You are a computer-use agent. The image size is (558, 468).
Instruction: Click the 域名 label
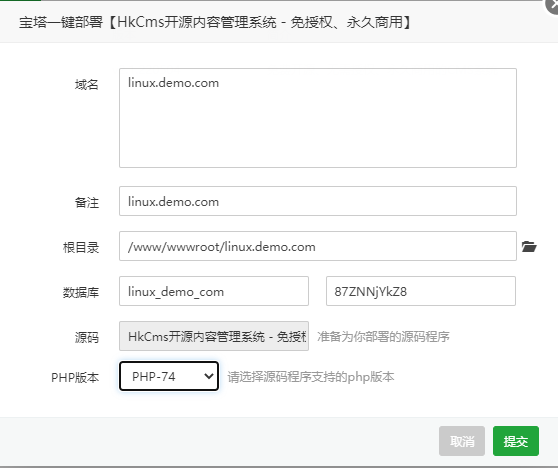[86, 85]
